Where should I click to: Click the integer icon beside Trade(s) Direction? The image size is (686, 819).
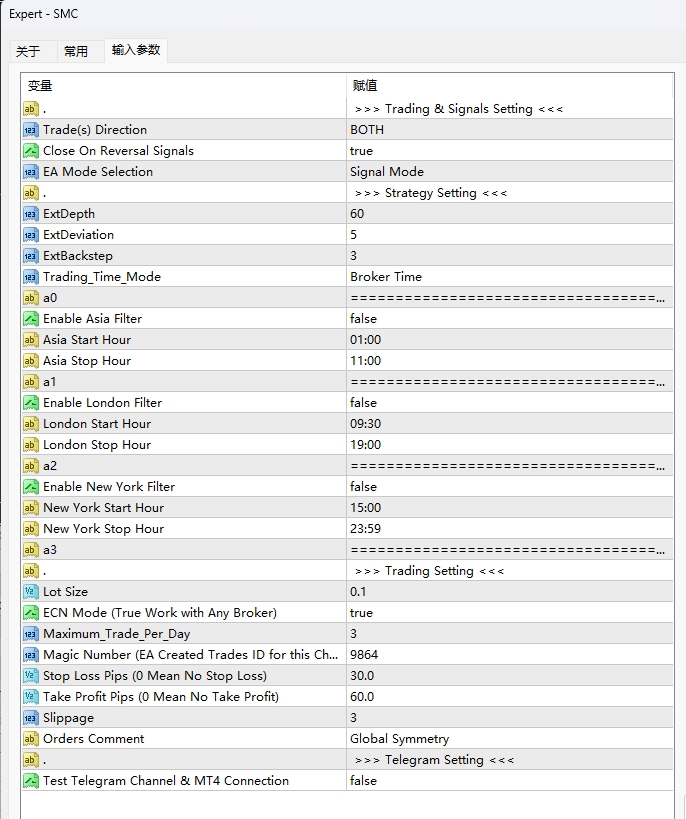coord(31,130)
